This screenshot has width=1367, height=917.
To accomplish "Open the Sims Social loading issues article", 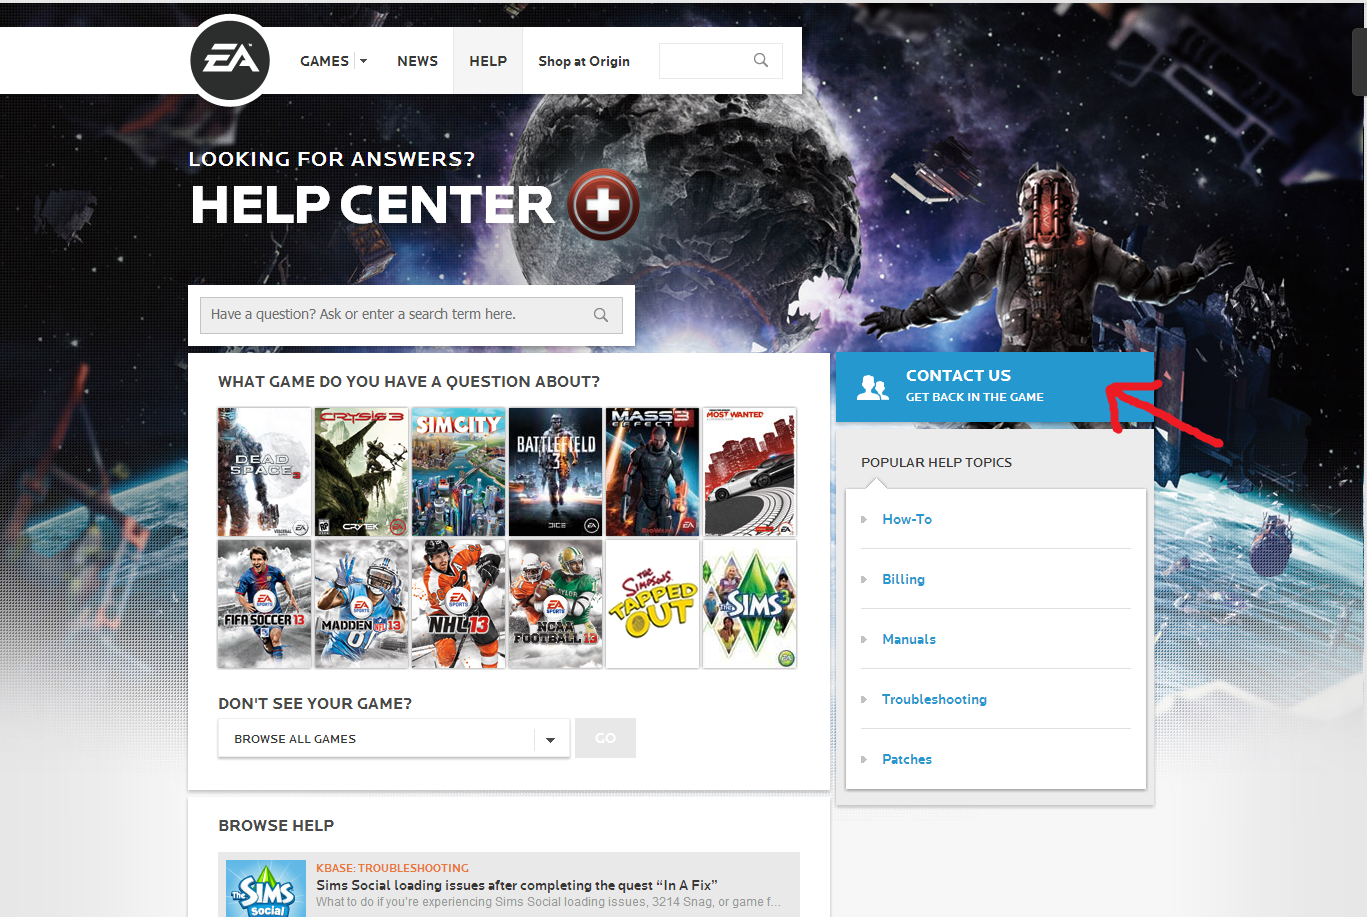I will 517,885.
